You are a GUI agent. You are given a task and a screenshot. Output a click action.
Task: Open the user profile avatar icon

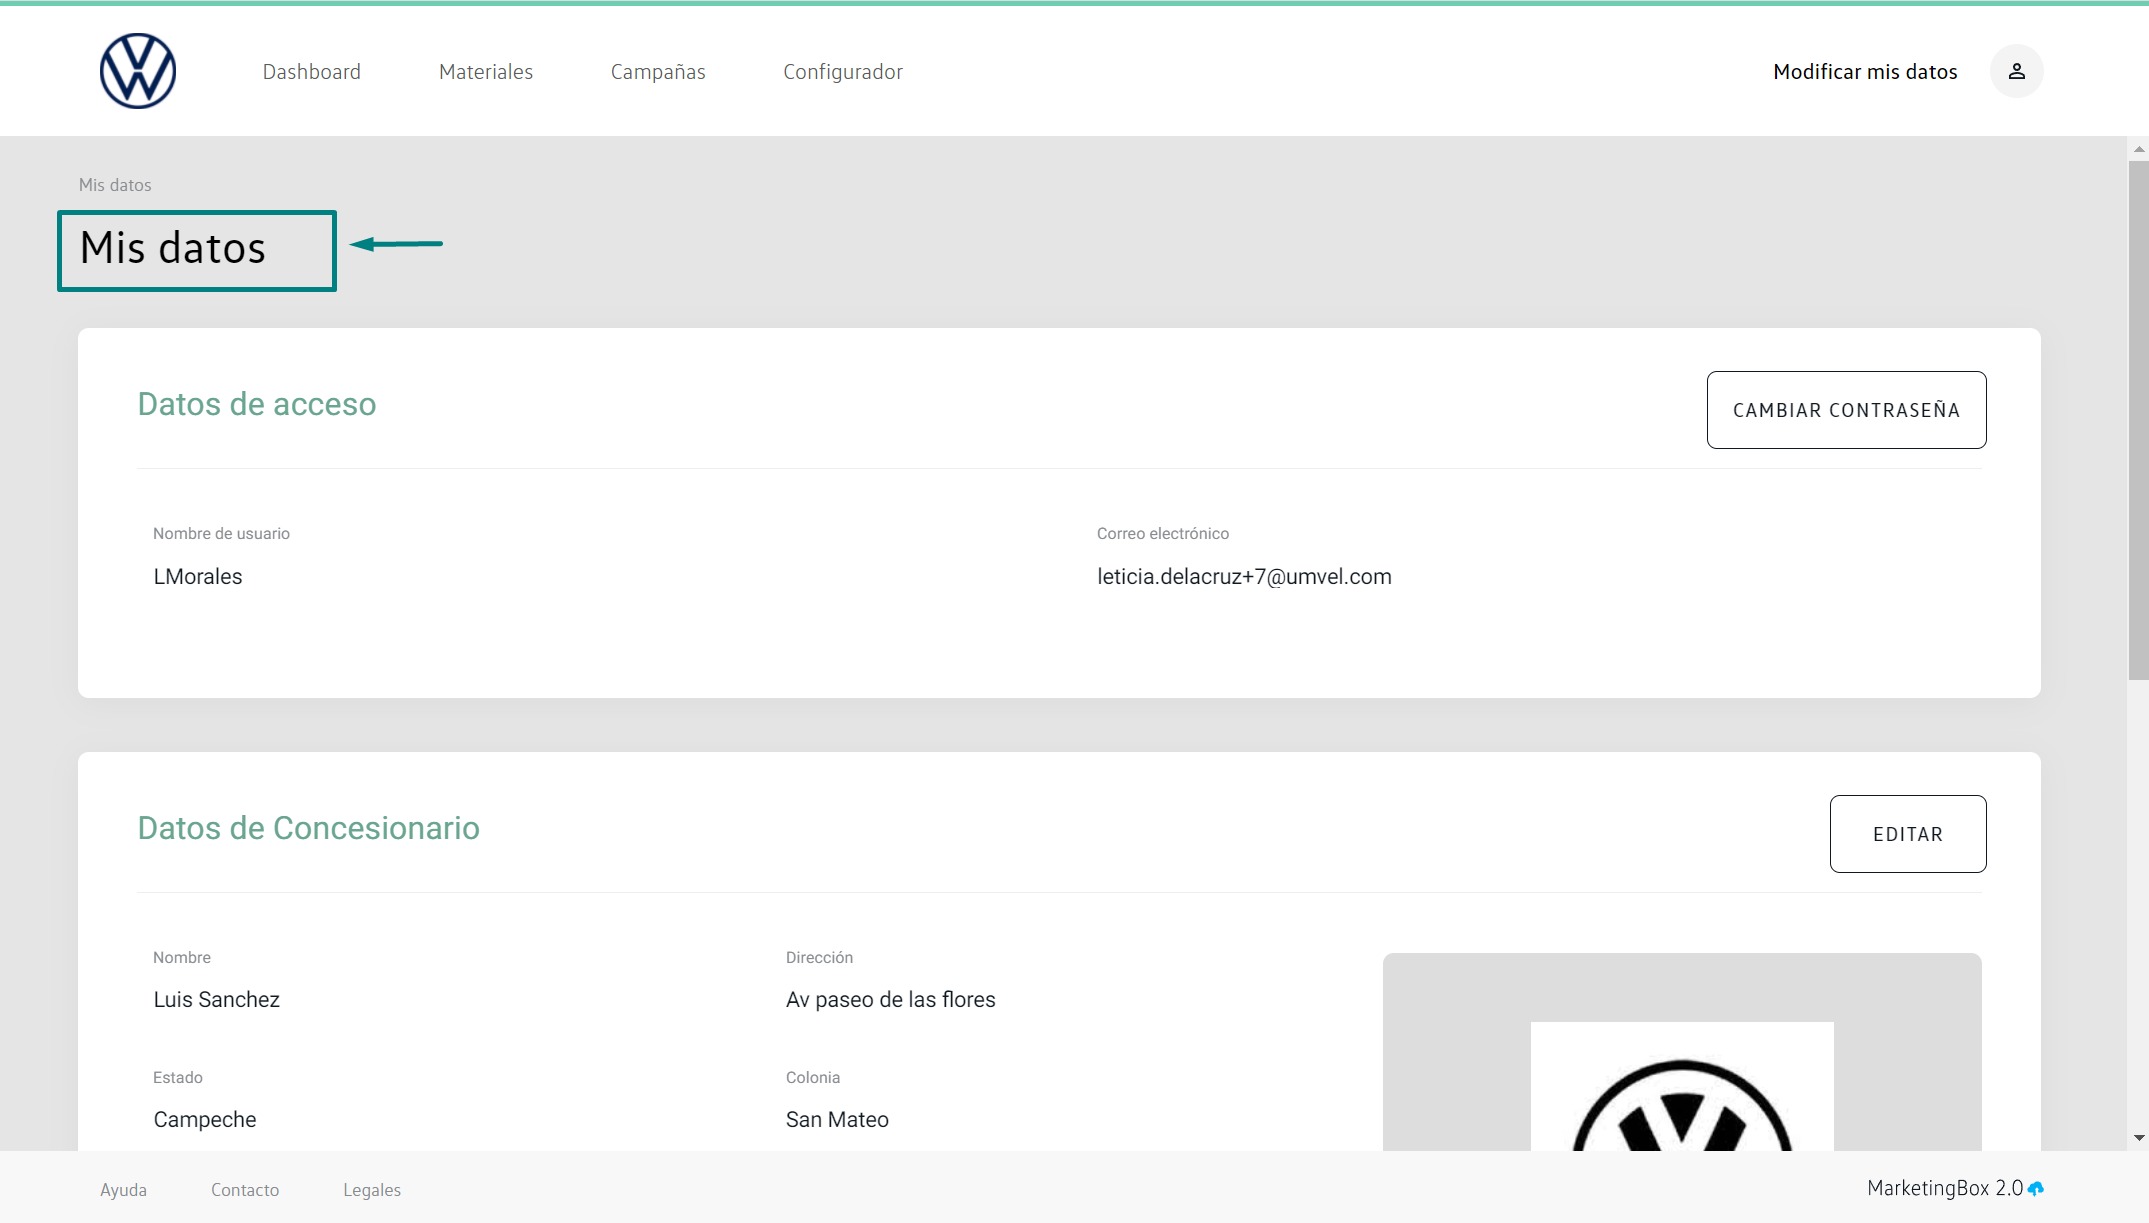pyautogui.click(x=2016, y=71)
